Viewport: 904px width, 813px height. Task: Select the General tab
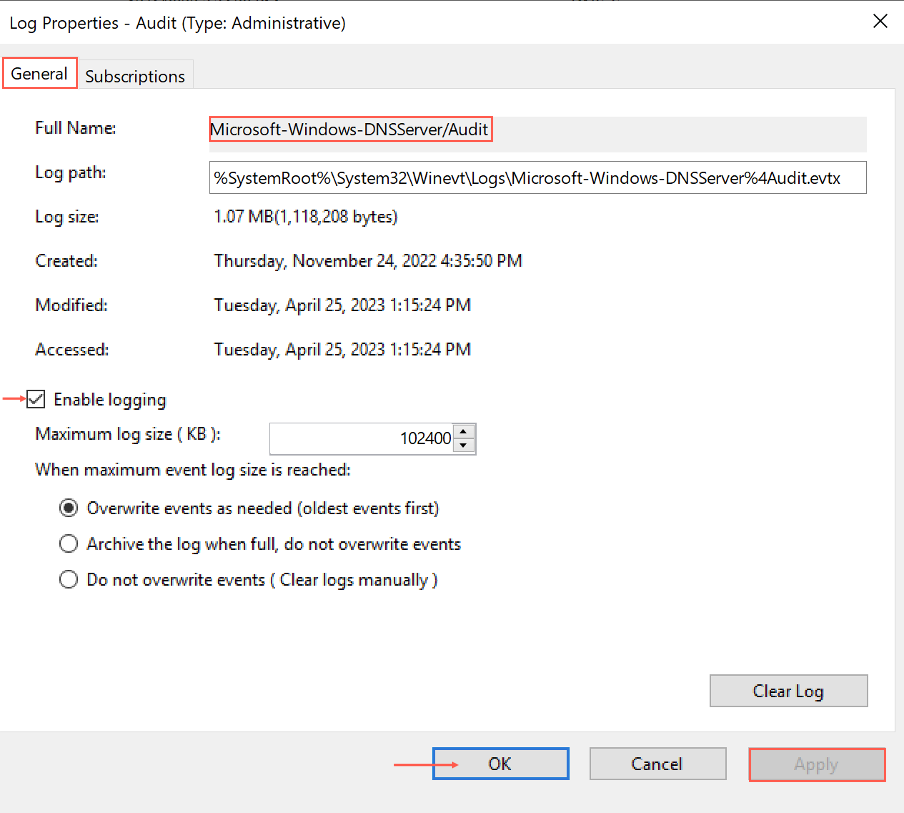pos(40,74)
